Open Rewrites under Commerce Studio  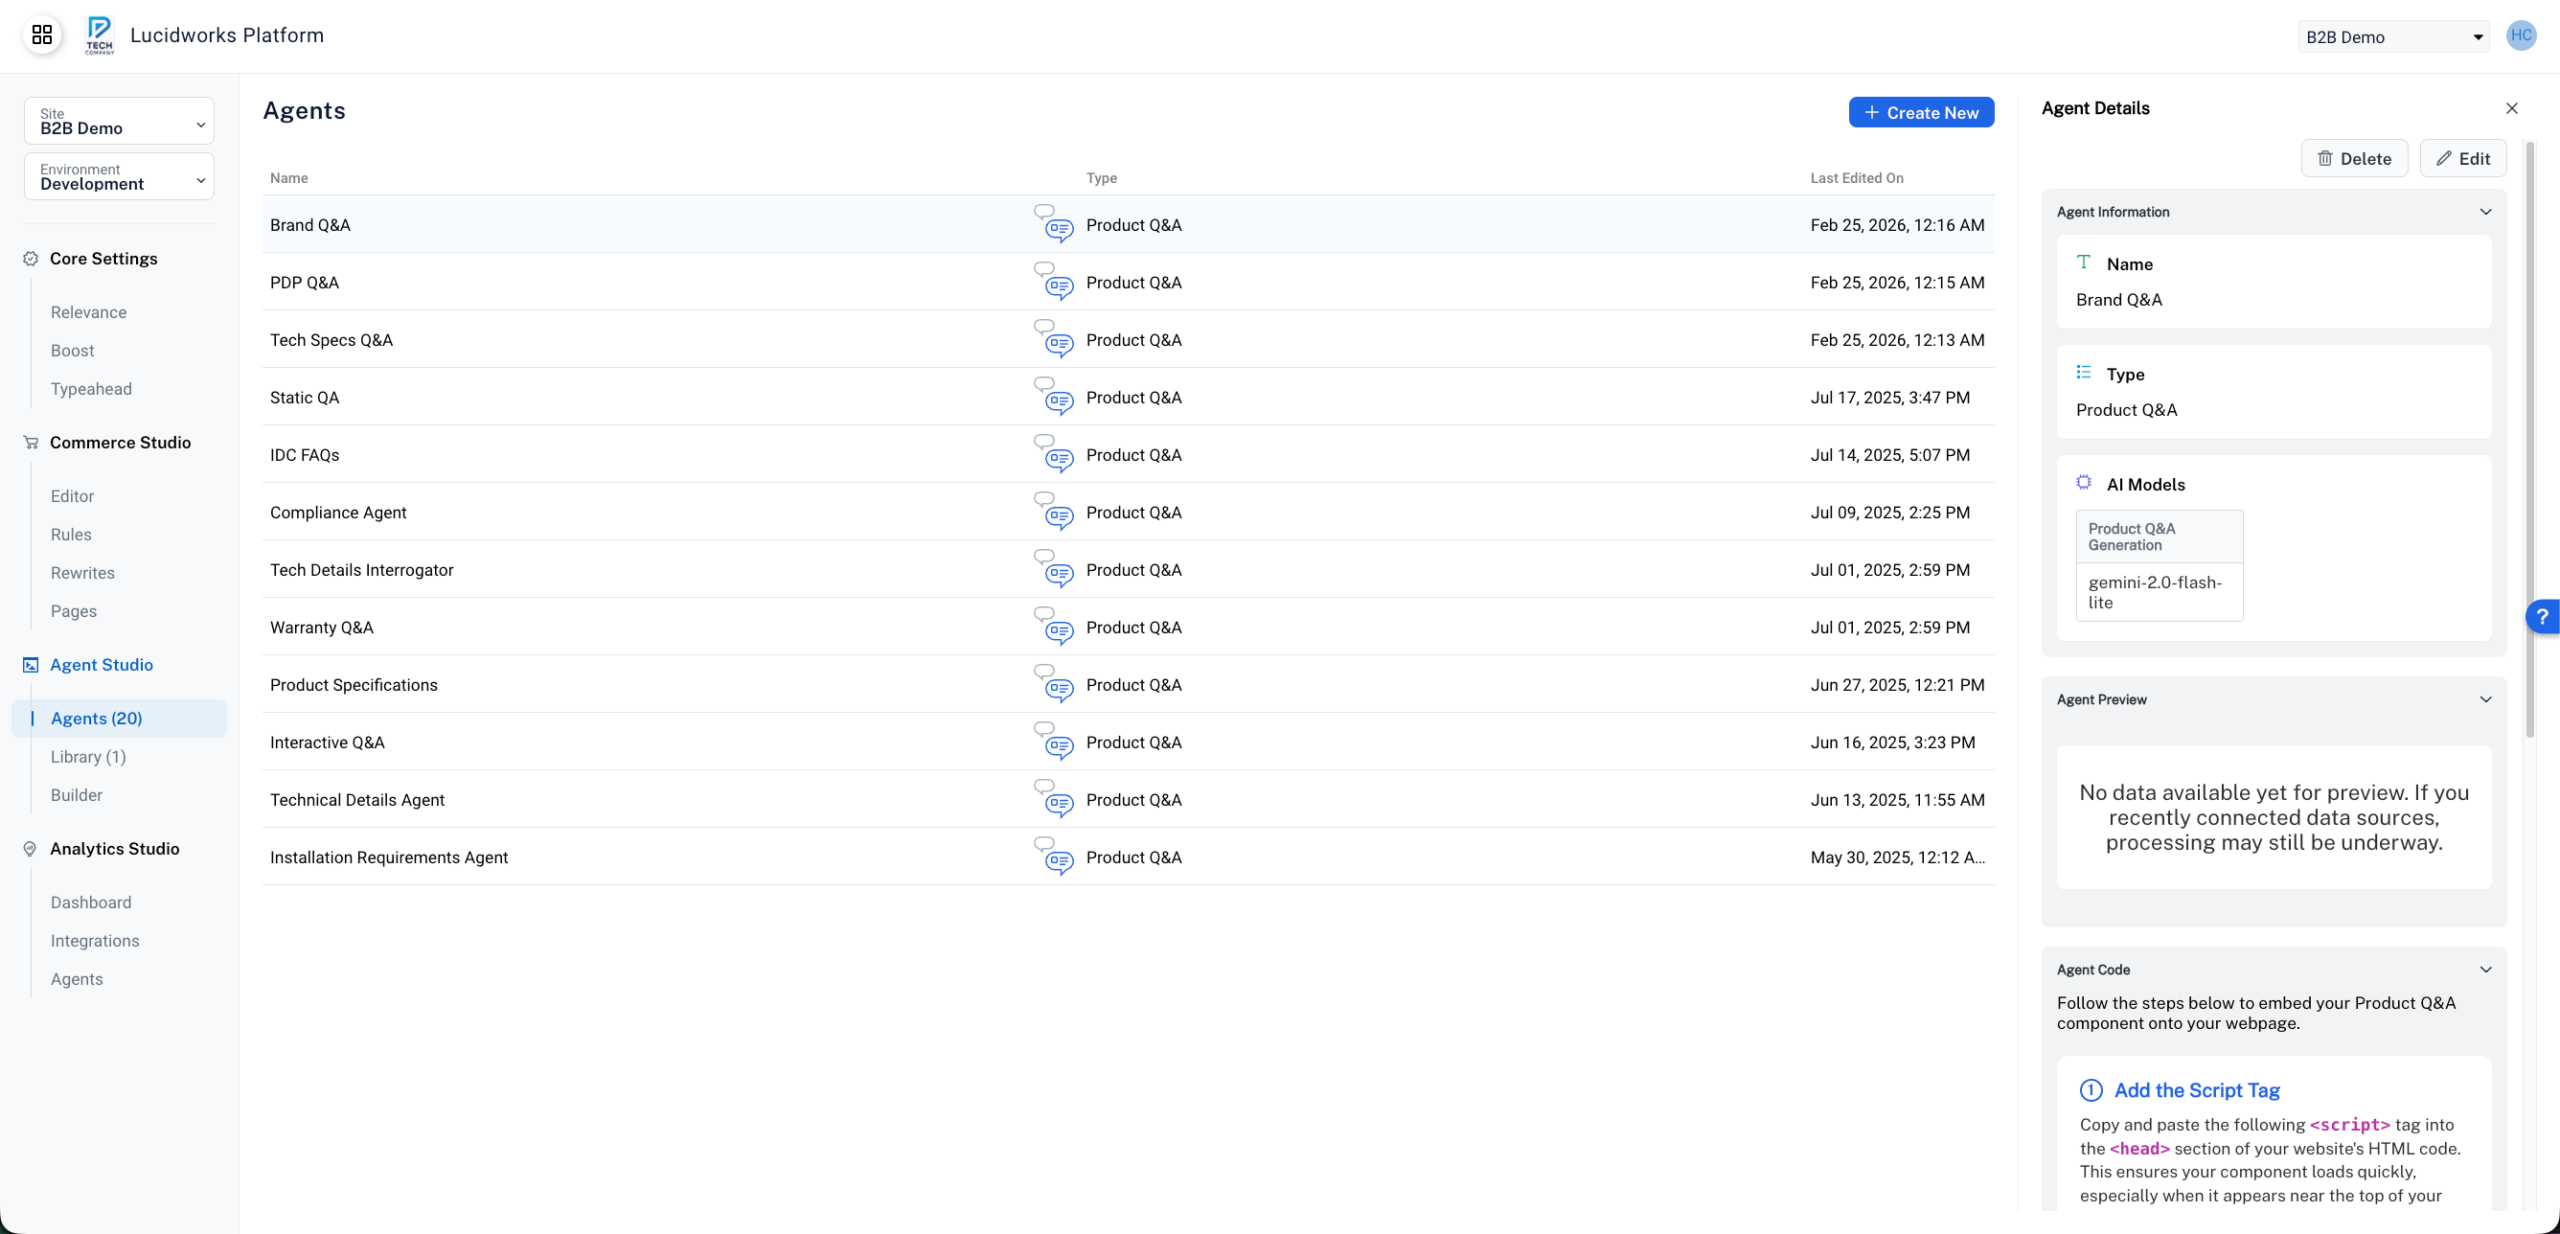point(83,572)
